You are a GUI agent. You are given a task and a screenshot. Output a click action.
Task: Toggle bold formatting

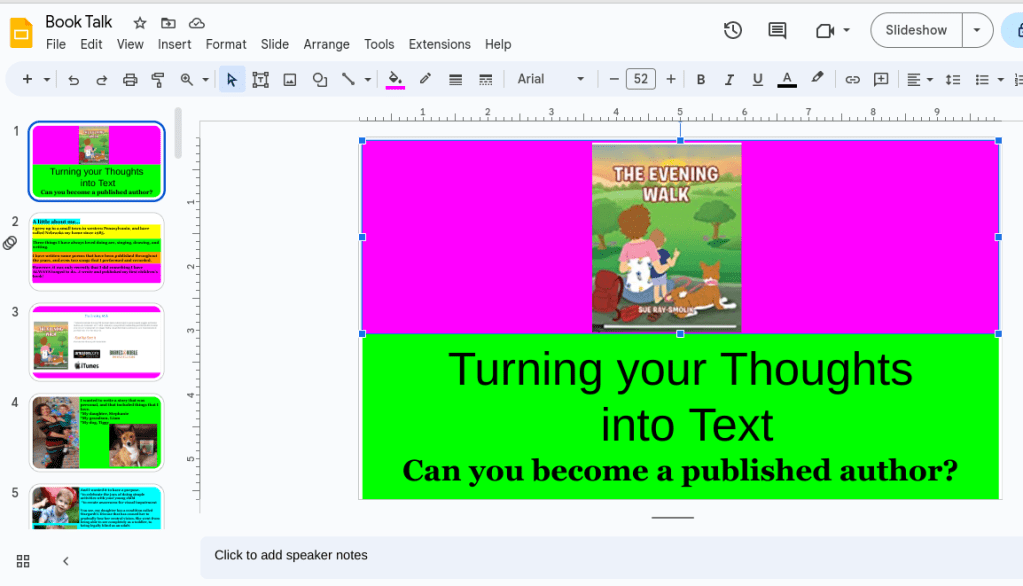click(x=700, y=80)
